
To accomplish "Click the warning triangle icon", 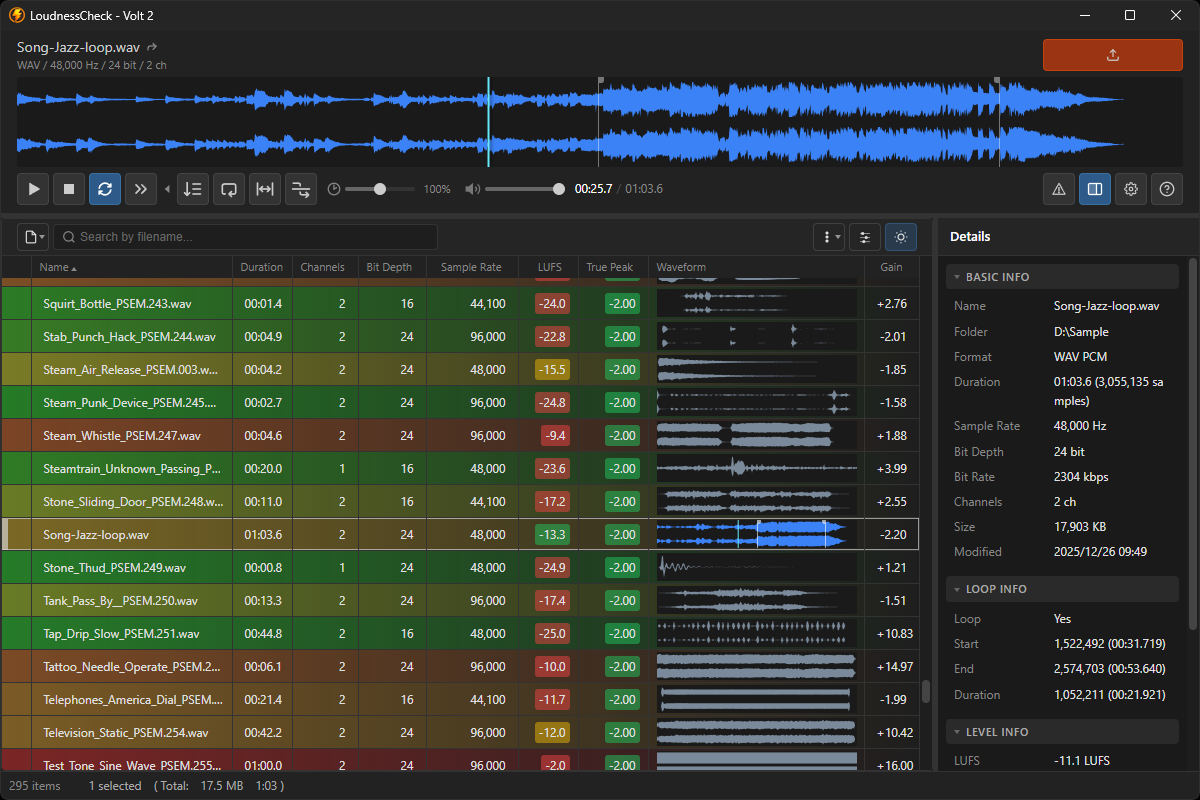I will click(x=1059, y=189).
